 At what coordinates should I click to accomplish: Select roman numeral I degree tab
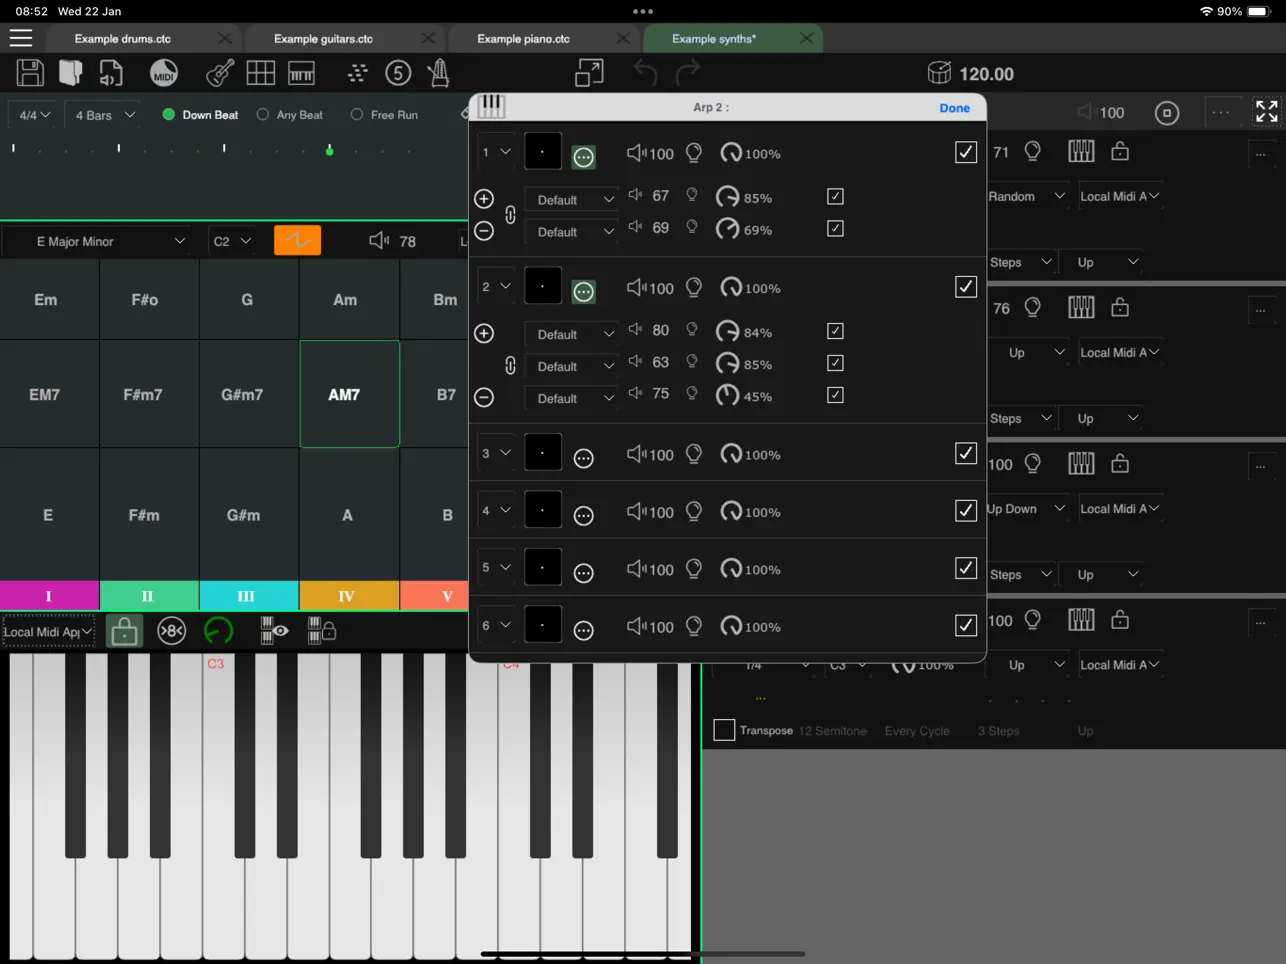click(x=49, y=596)
